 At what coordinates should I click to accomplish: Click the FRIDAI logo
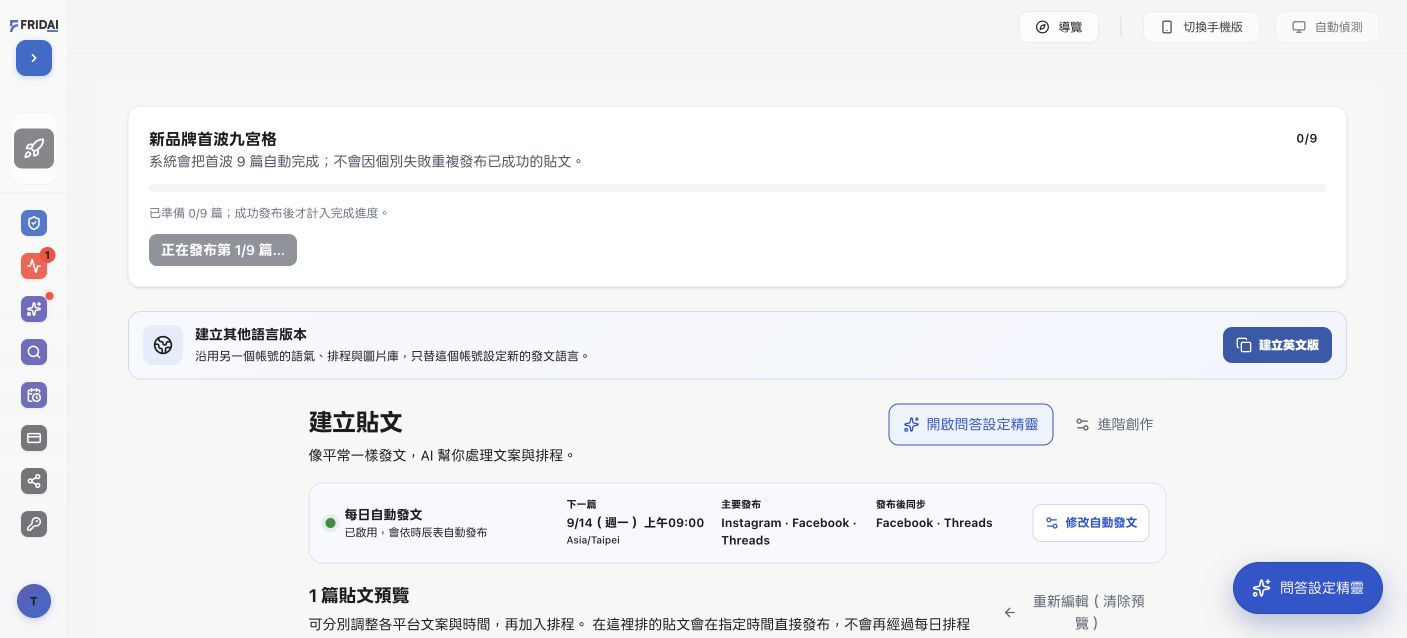tap(34, 25)
